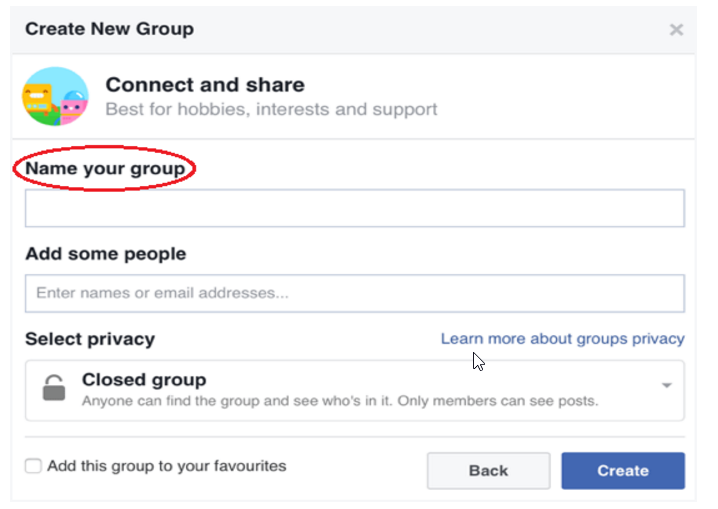
Task: Click the Create New Group dialog title
Action: pos(109,29)
